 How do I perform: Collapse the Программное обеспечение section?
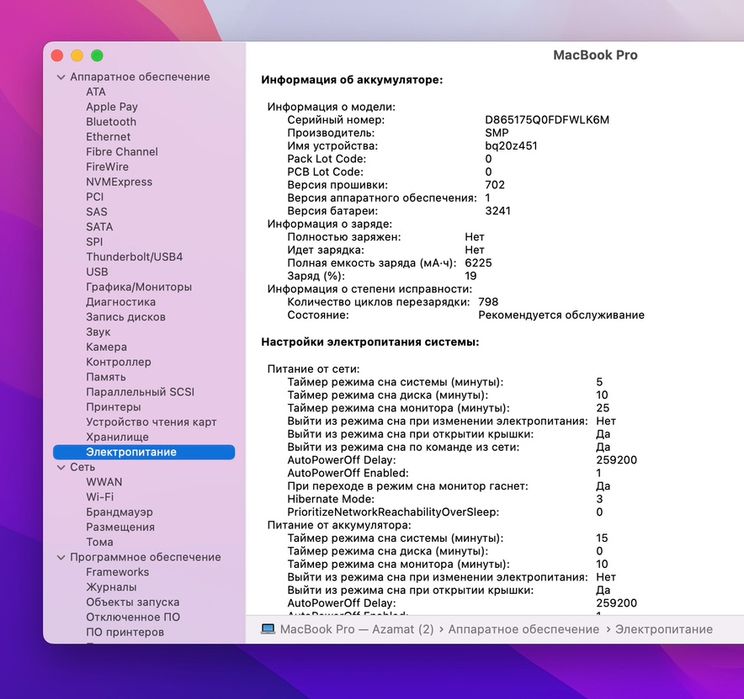click(x=61, y=557)
